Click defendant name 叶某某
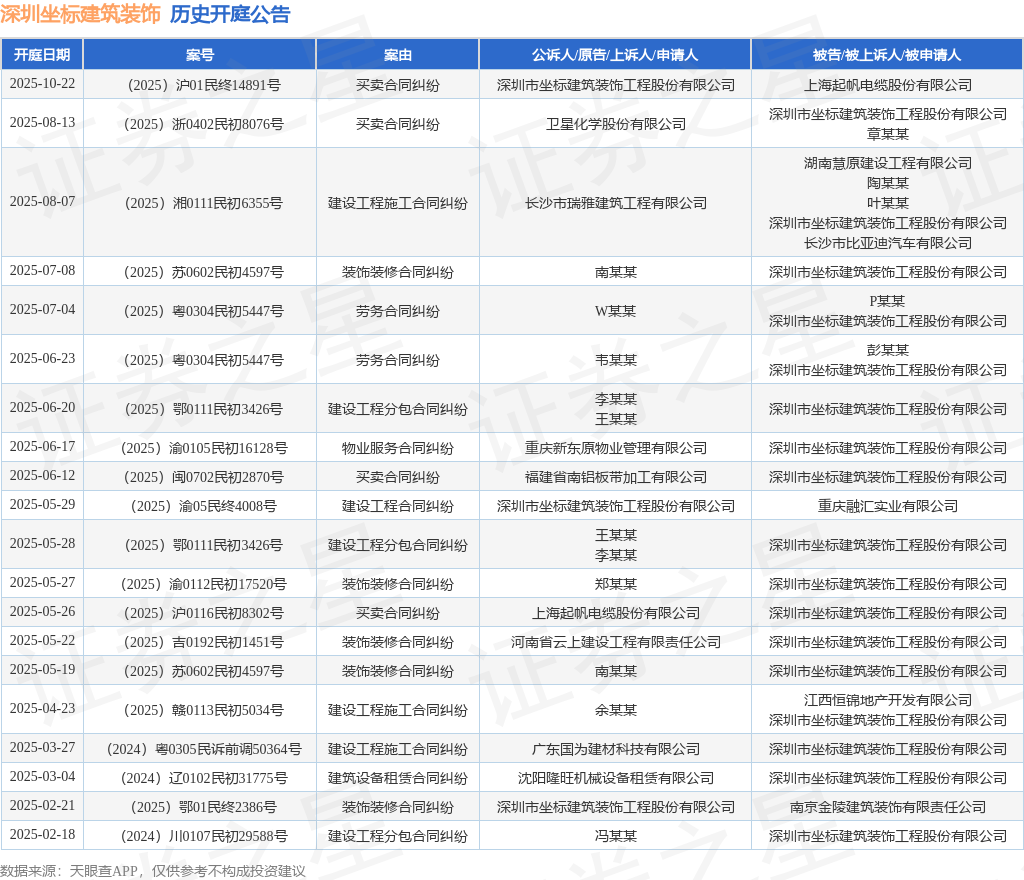 click(x=888, y=203)
